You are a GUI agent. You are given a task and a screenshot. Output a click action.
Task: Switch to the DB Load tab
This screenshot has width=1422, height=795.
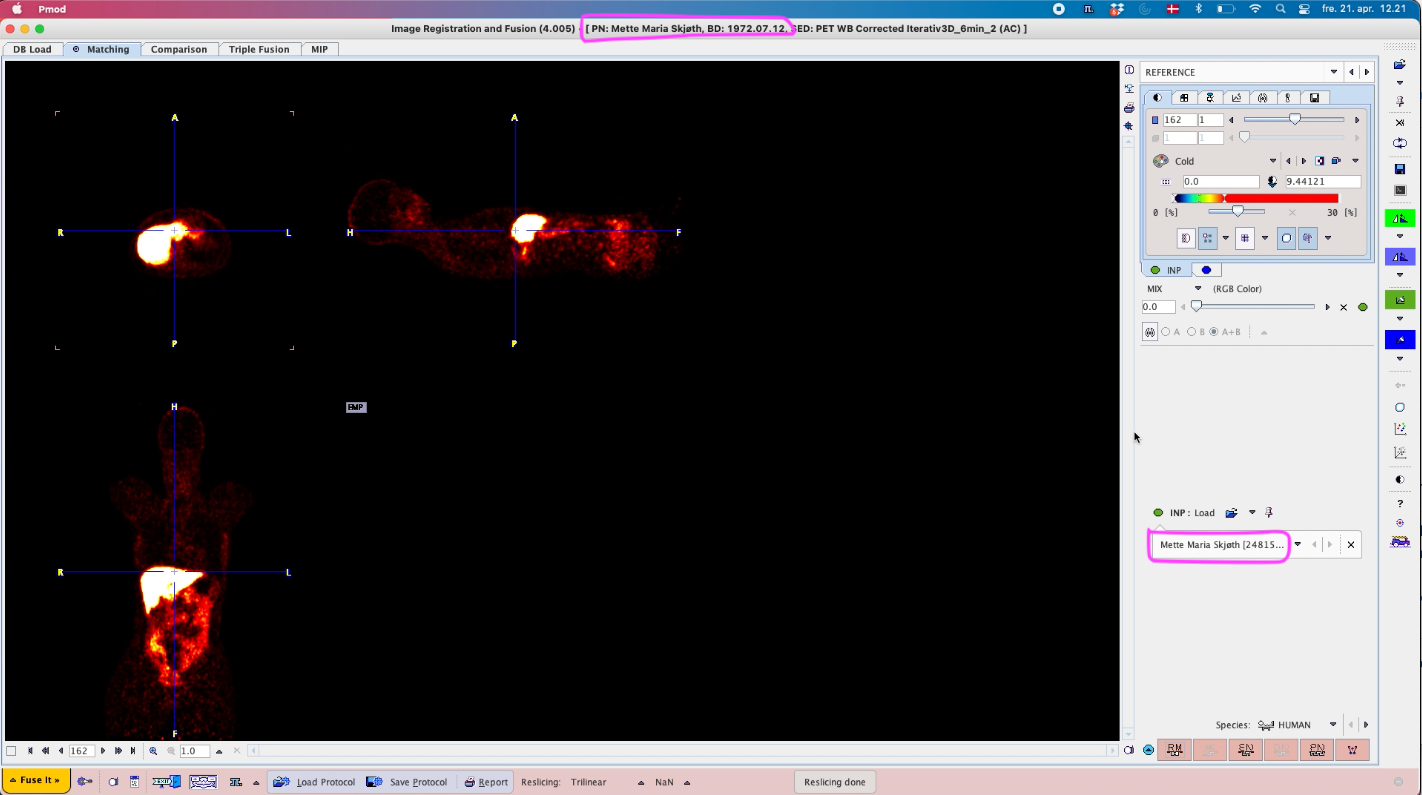[32, 49]
